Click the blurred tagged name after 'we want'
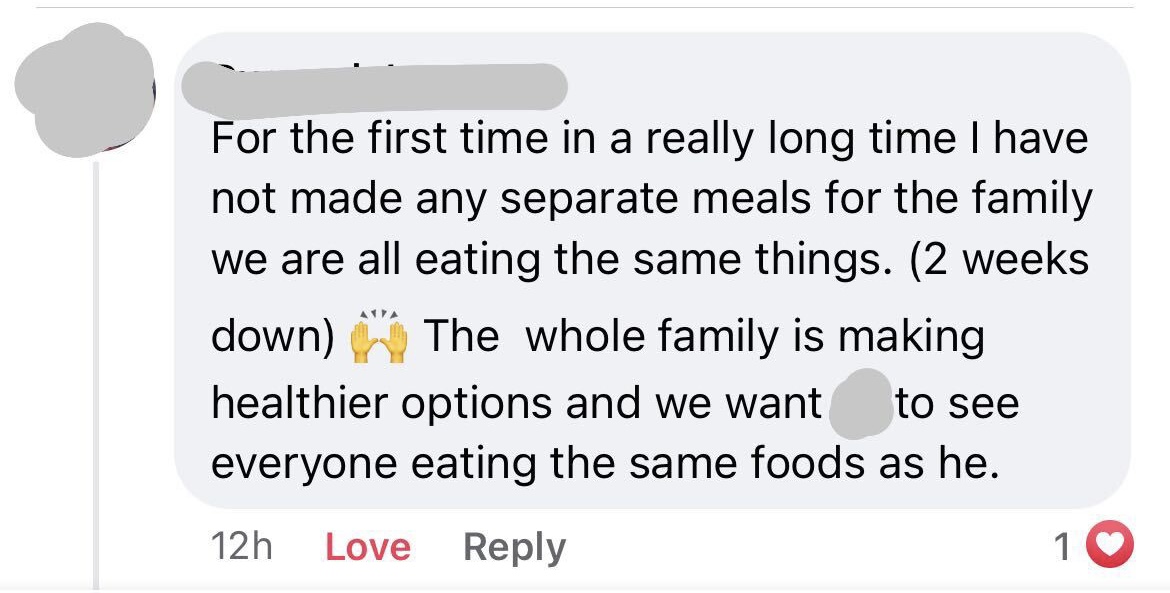1170x593 pixels. (x=861, y=404)
